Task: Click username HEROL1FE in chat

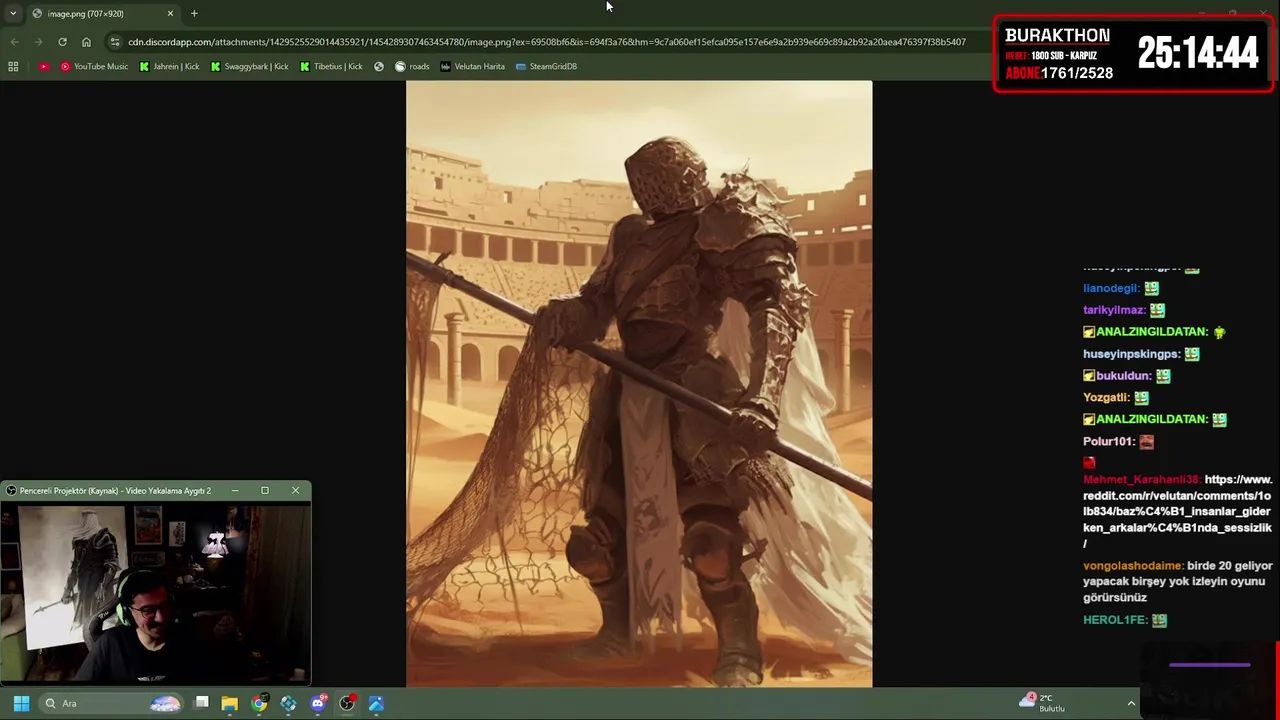Action: (1115, 620)
